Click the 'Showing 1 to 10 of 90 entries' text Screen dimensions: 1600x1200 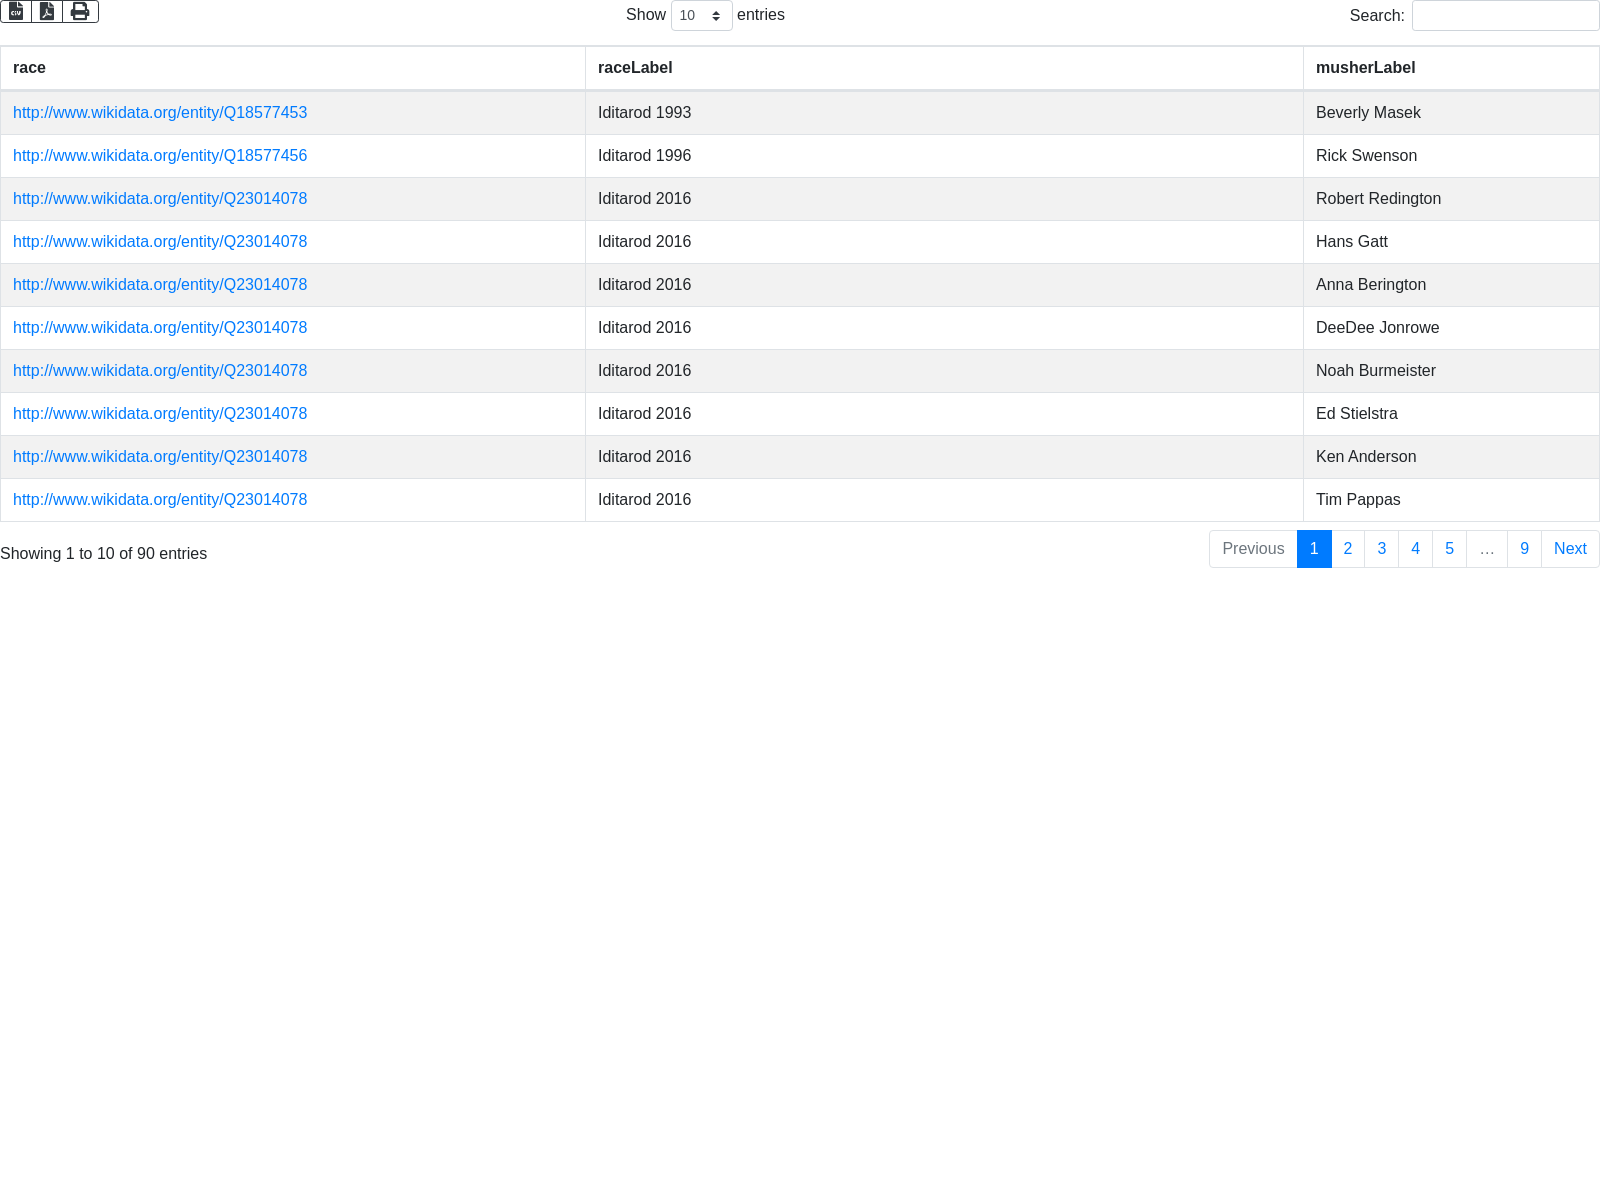[x=104, y=554]
